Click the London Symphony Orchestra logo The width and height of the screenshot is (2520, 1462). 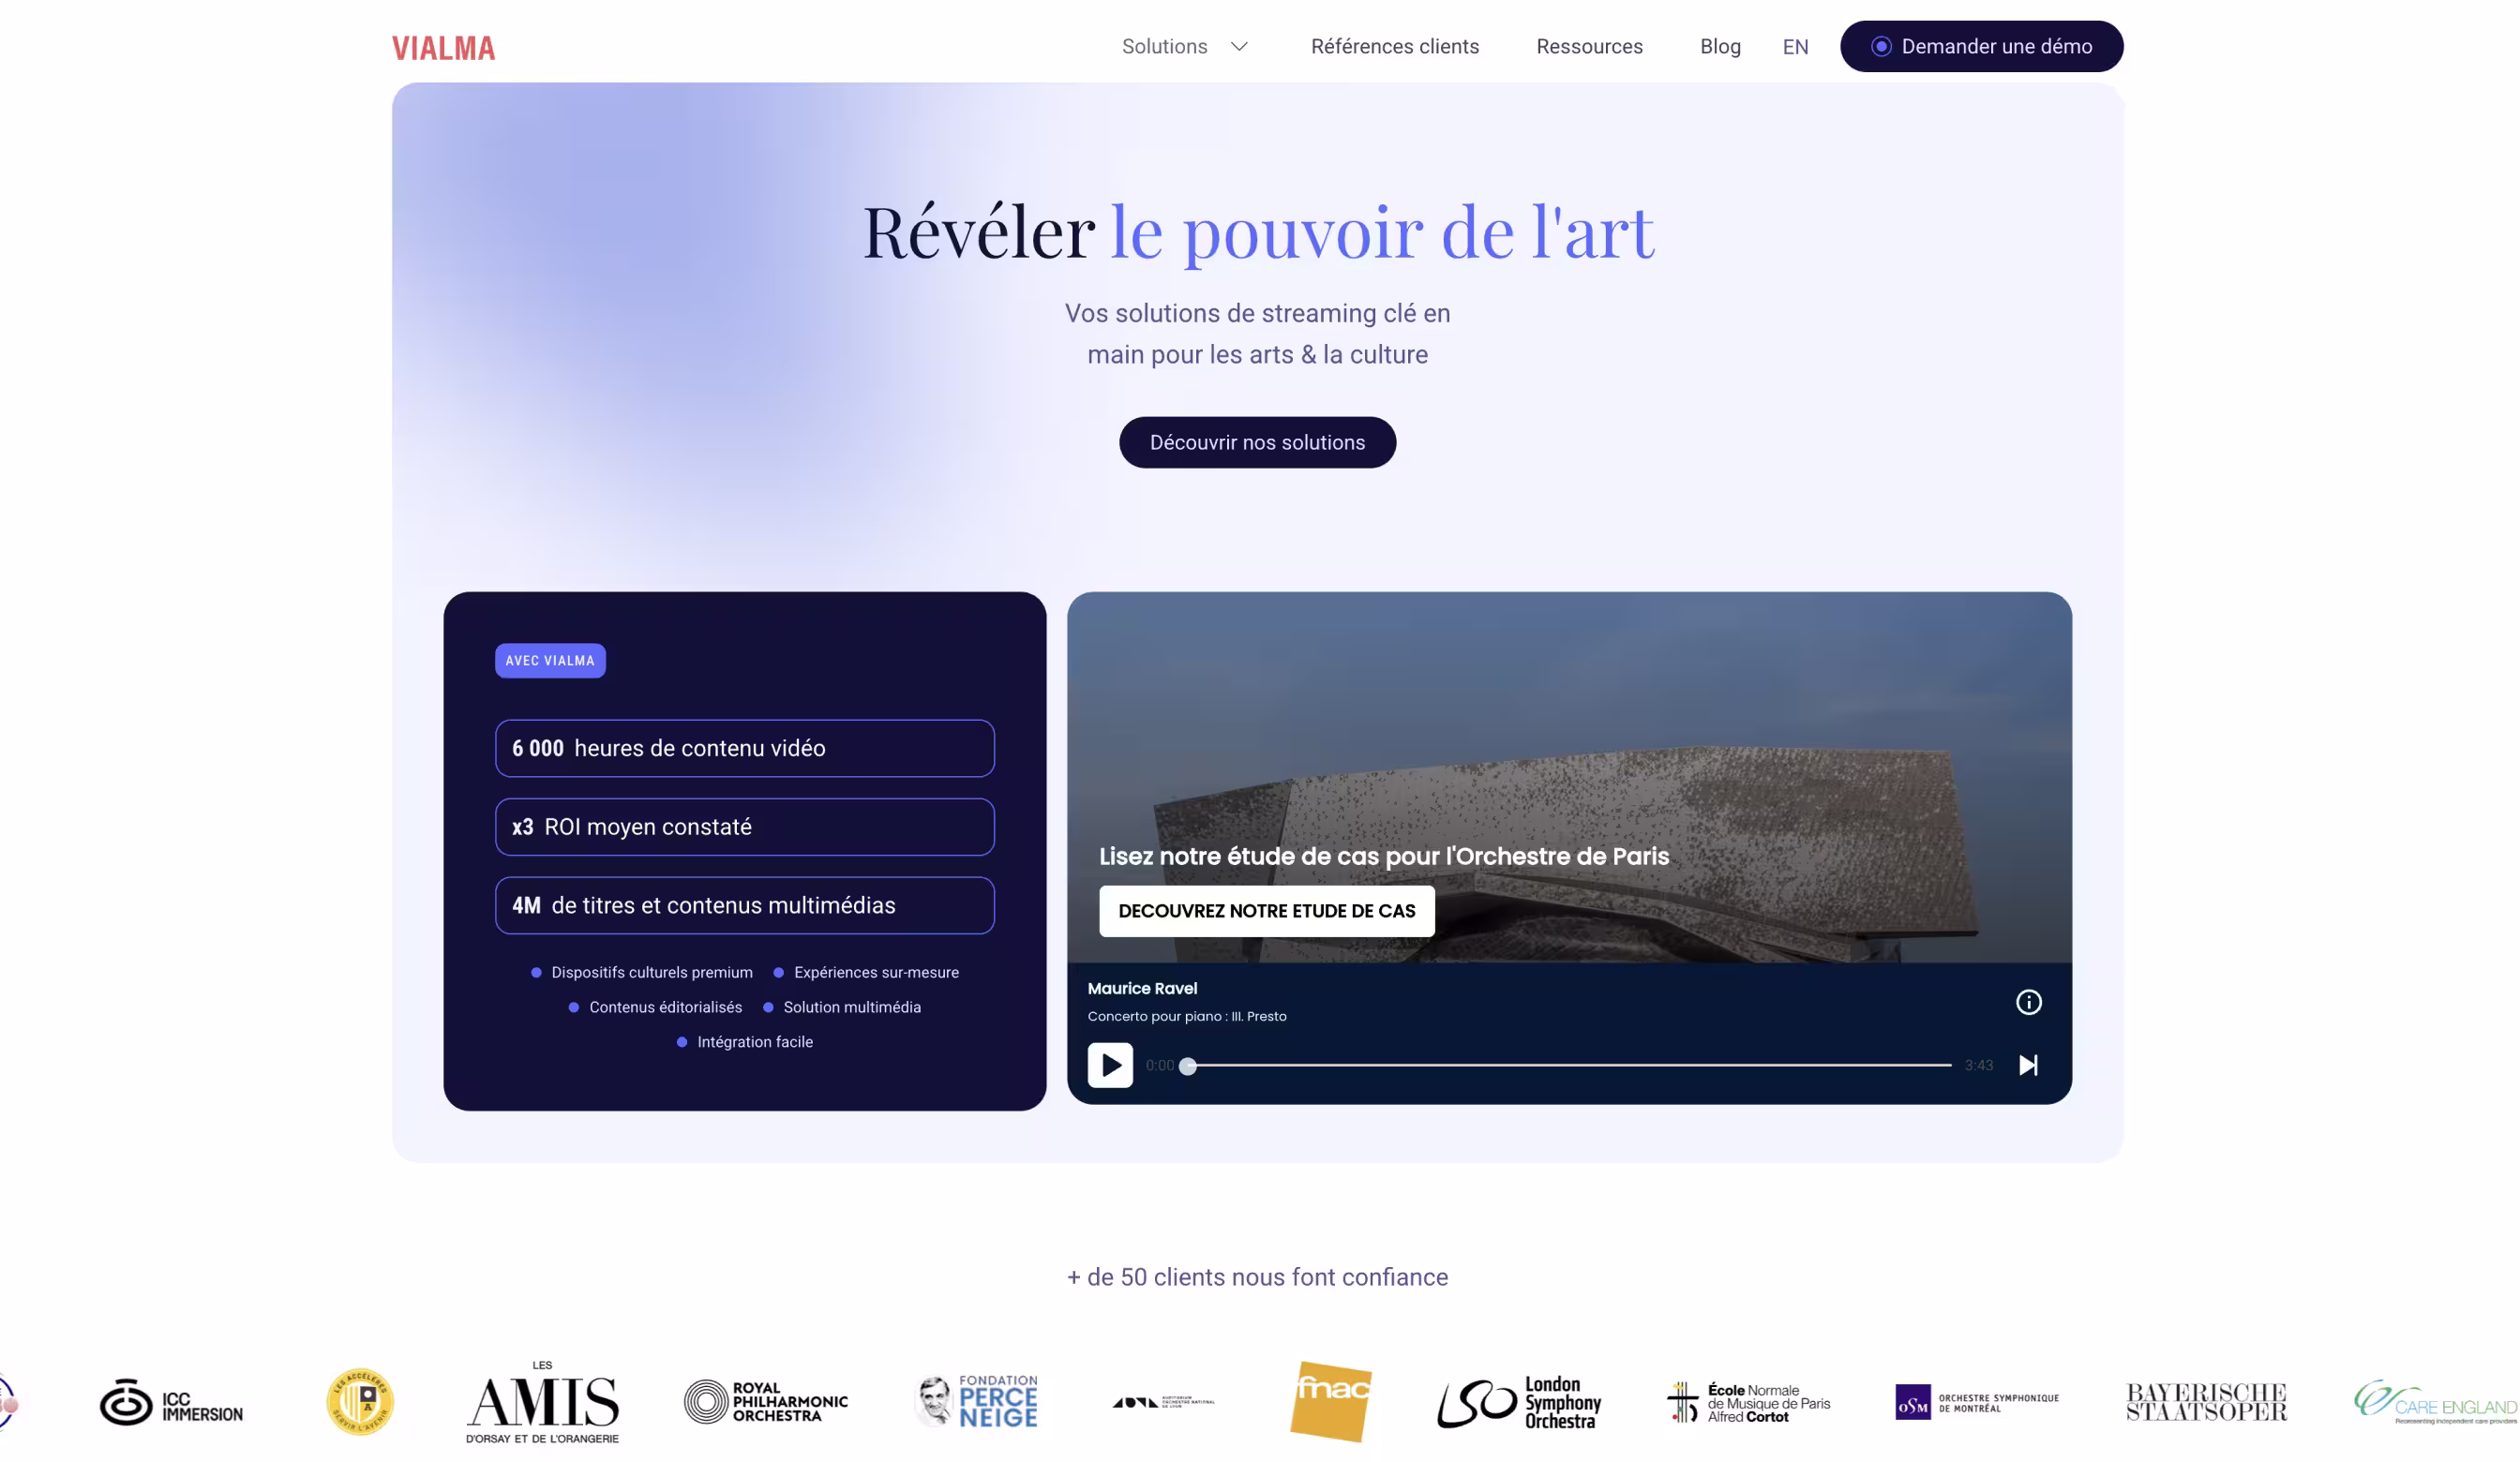pyautogui.click(x=1517, y=1400)
